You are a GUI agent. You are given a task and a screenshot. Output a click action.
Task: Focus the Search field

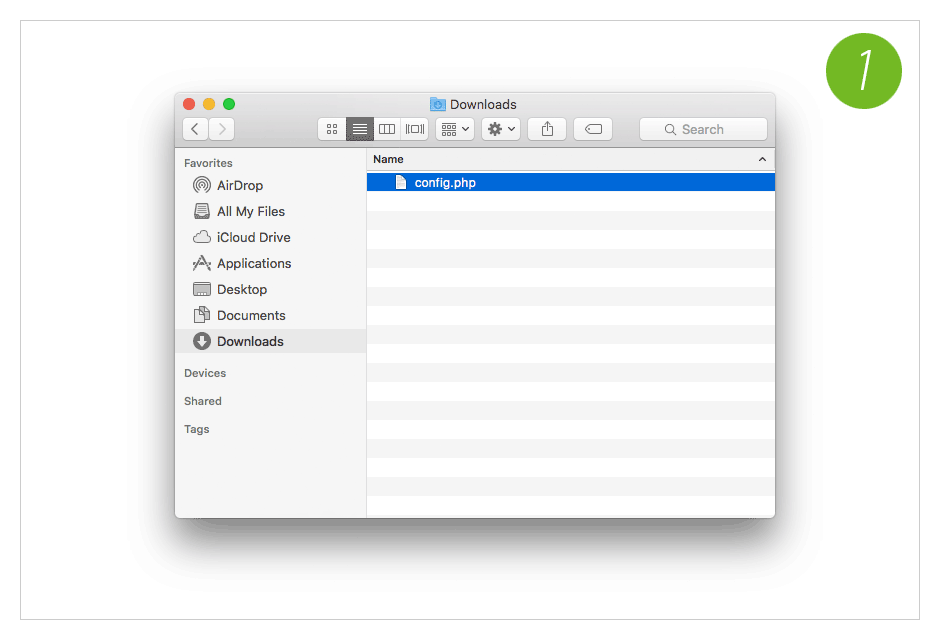[703, 129]
